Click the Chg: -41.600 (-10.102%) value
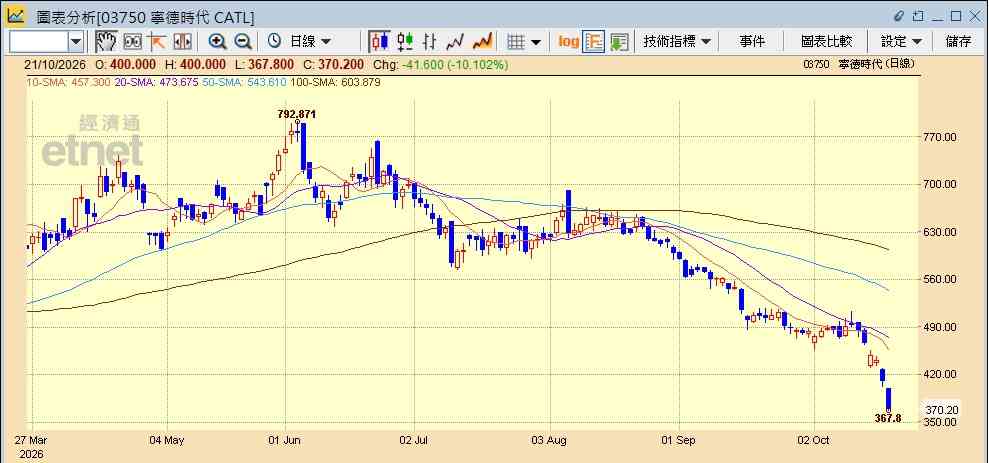This screenshot has height=463, width=989. [441, 64]
